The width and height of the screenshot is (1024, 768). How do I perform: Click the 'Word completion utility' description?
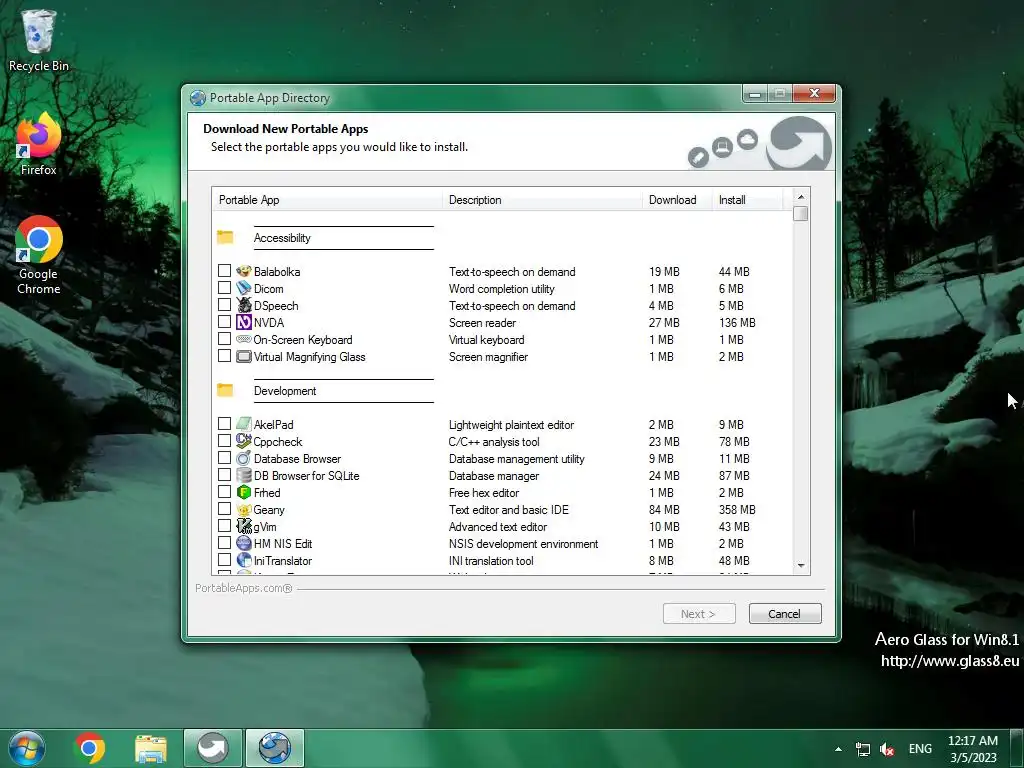[x=502, y=289]
